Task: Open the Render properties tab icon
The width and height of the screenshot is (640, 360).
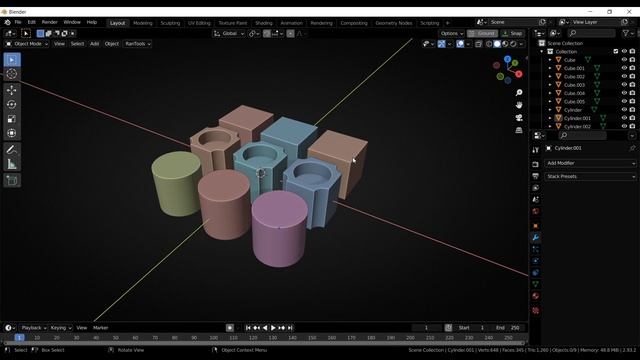Action: click(536, 164)
